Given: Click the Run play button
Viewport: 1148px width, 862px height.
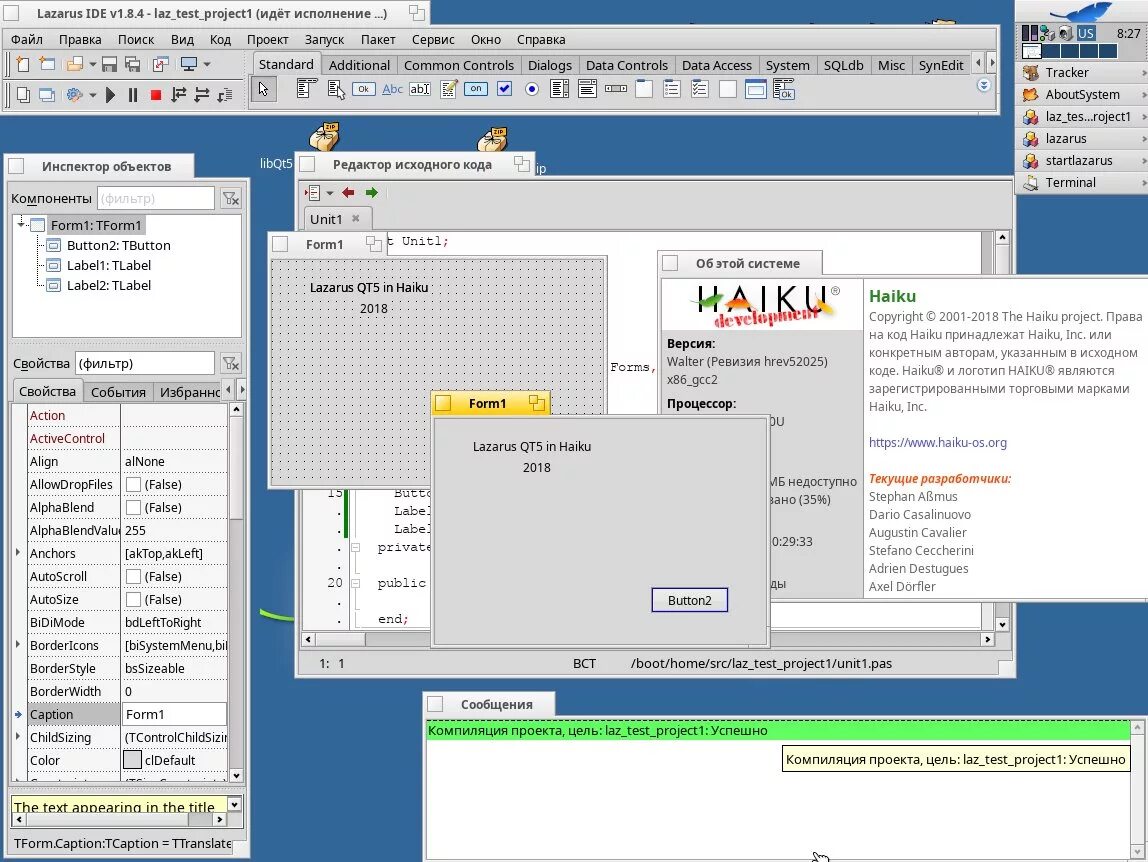Looking at the screenshot, I should tap(110, 94).
